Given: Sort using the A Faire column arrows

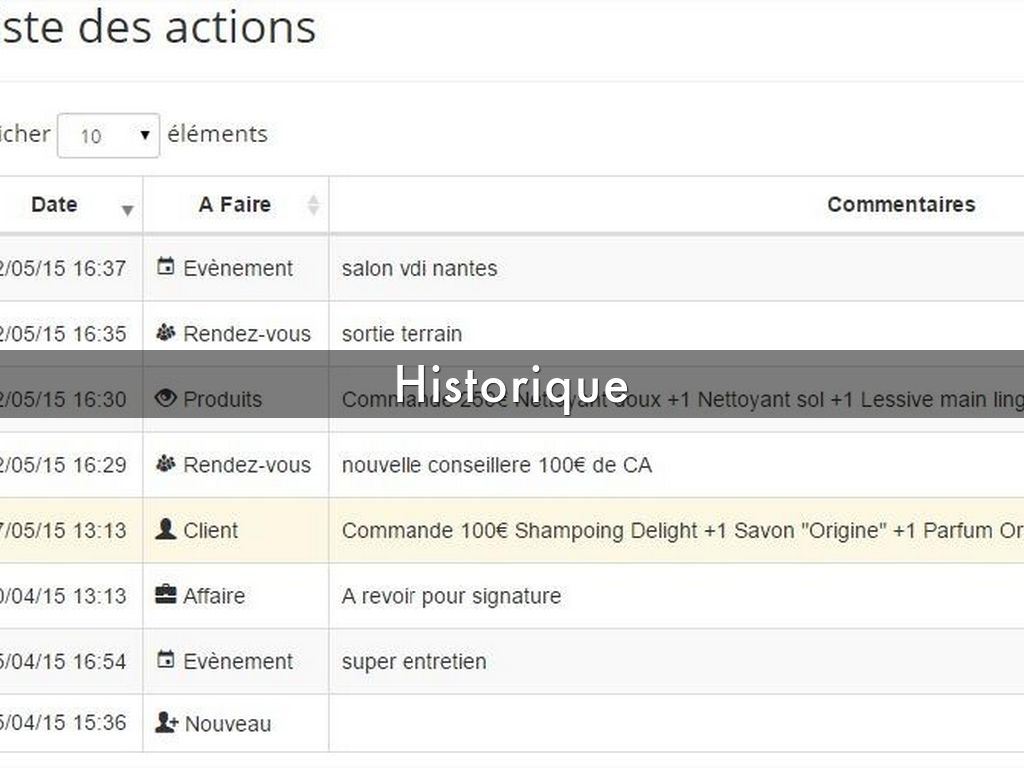Looking at the screenshot, I should click(313, 205).
